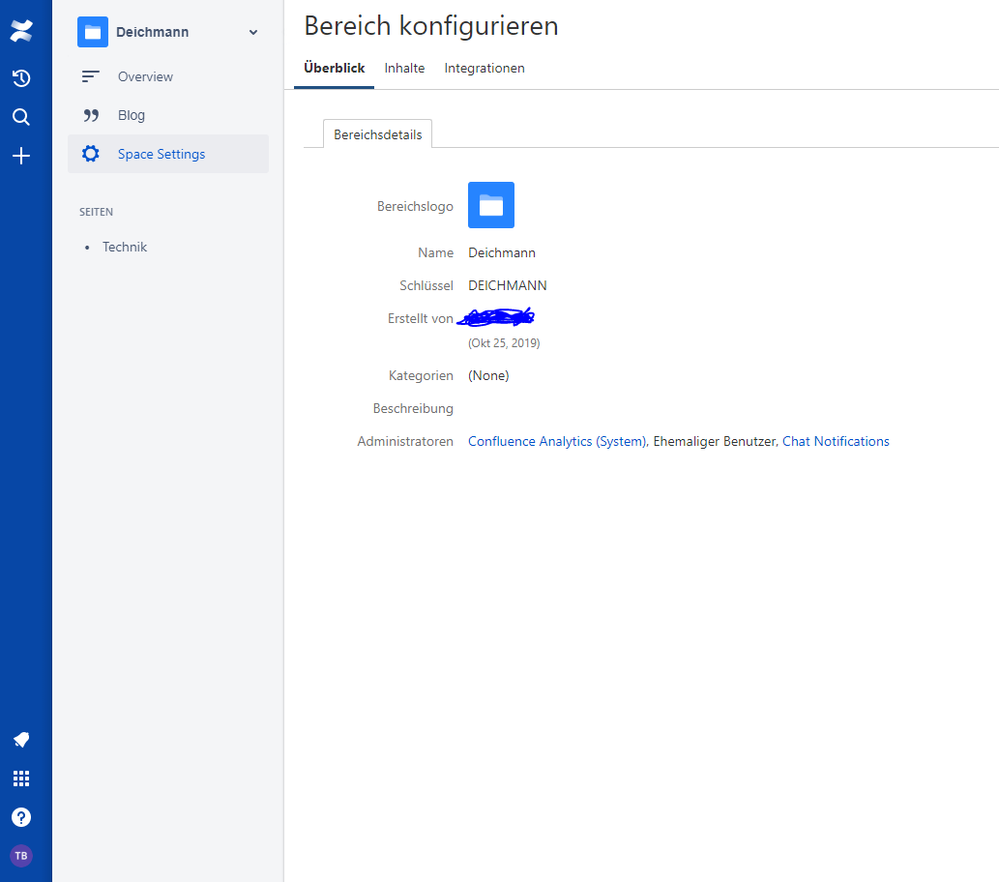This screenshot has width=999, height=882.
Task: Expand the Deichmann space dropdown chevron
Action: (253, 32)
